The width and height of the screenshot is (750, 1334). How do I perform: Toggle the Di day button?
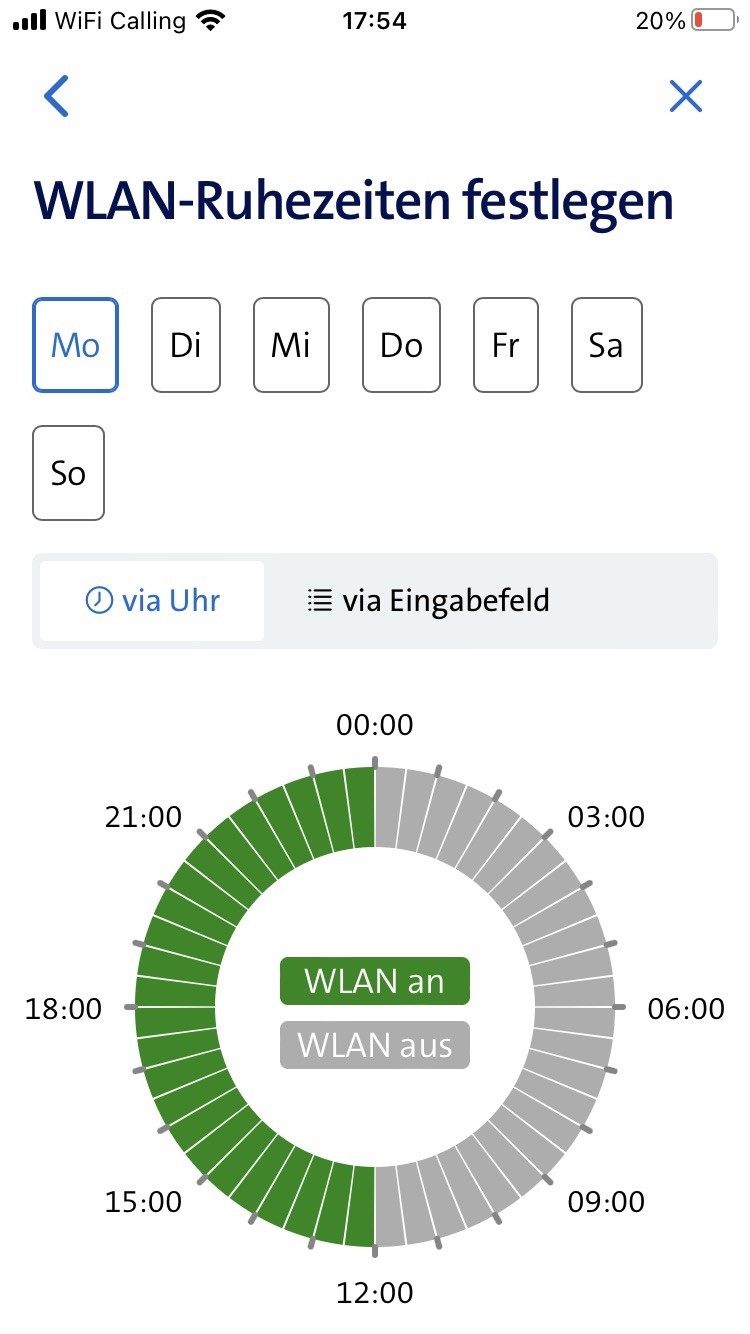point(186,345)
